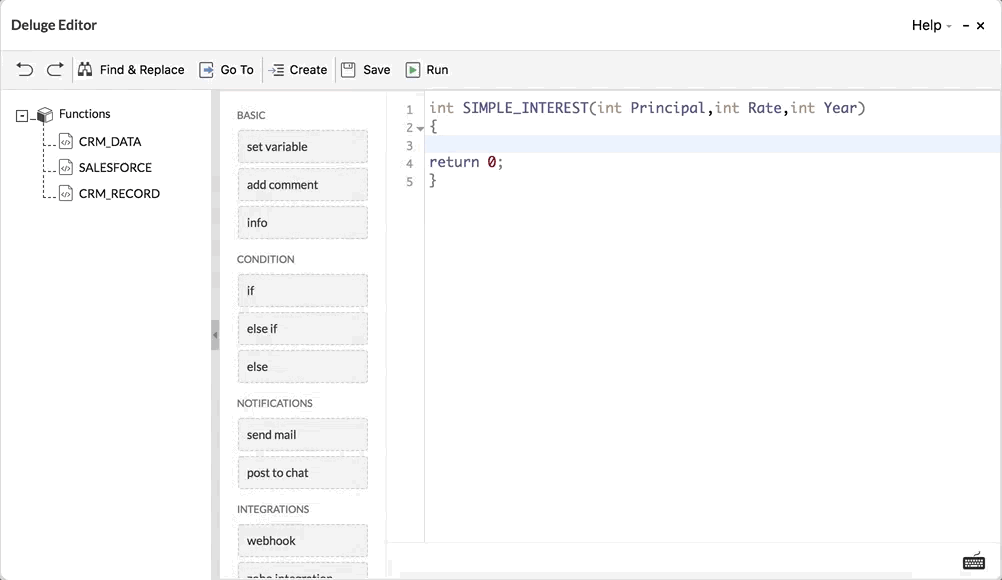
Task: Open Find & Replace binoculars tool
Action: [x=85, y=69]
